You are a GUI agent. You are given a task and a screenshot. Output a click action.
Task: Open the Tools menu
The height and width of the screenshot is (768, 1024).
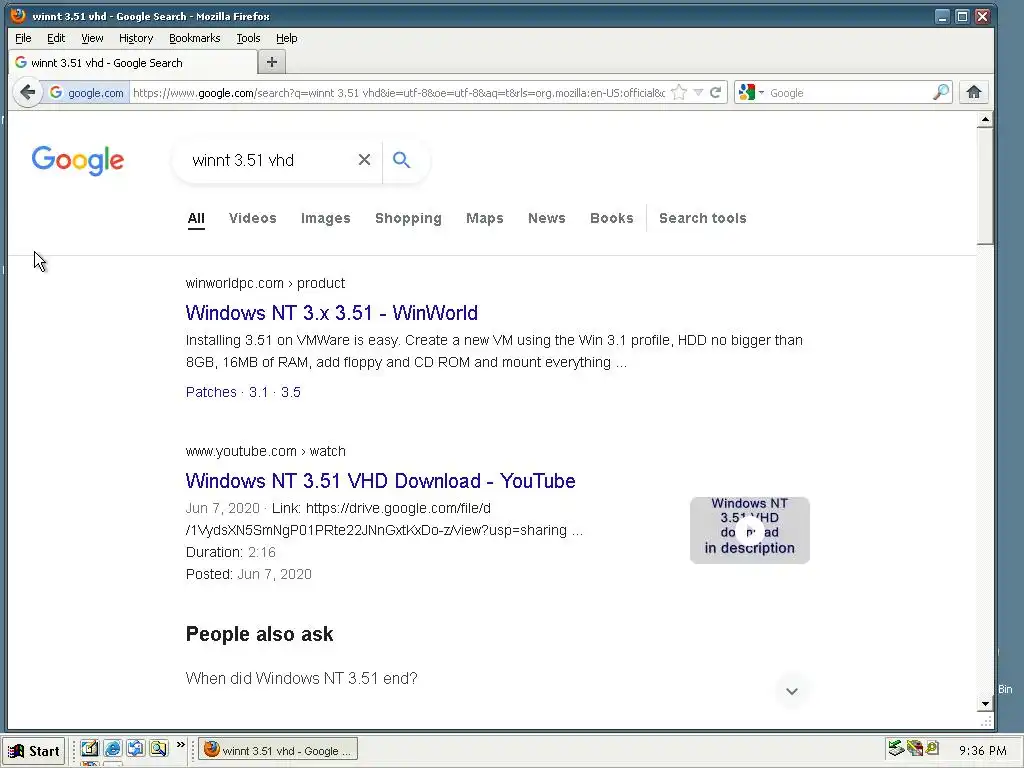pyautogui.click(x=248, y=38)
